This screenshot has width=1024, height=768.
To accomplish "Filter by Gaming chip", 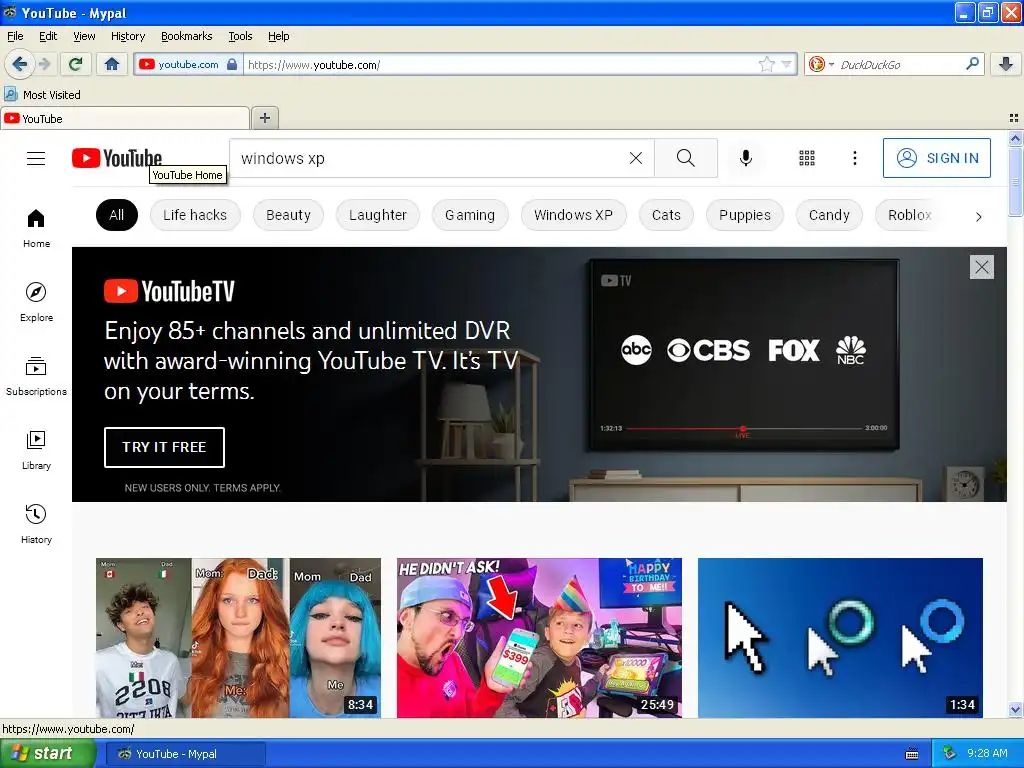I will click(x=470, y=215).
